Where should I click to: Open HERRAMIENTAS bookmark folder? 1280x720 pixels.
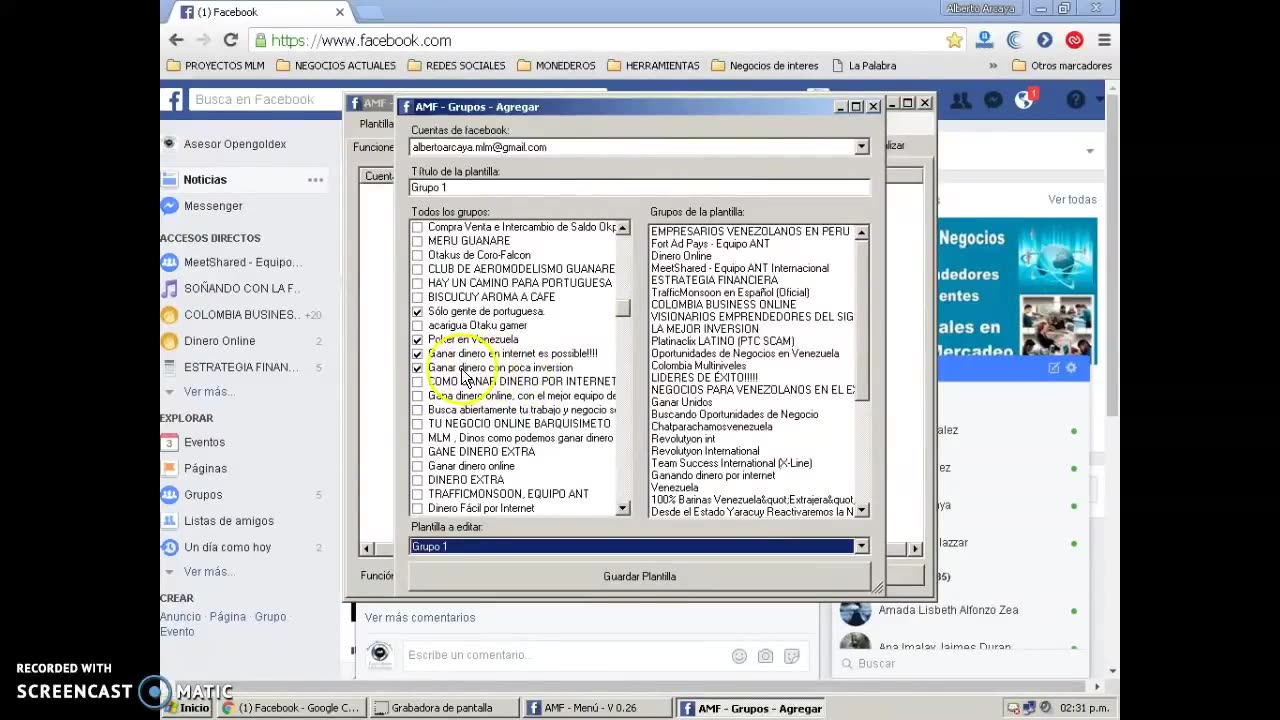coord(653,66)
